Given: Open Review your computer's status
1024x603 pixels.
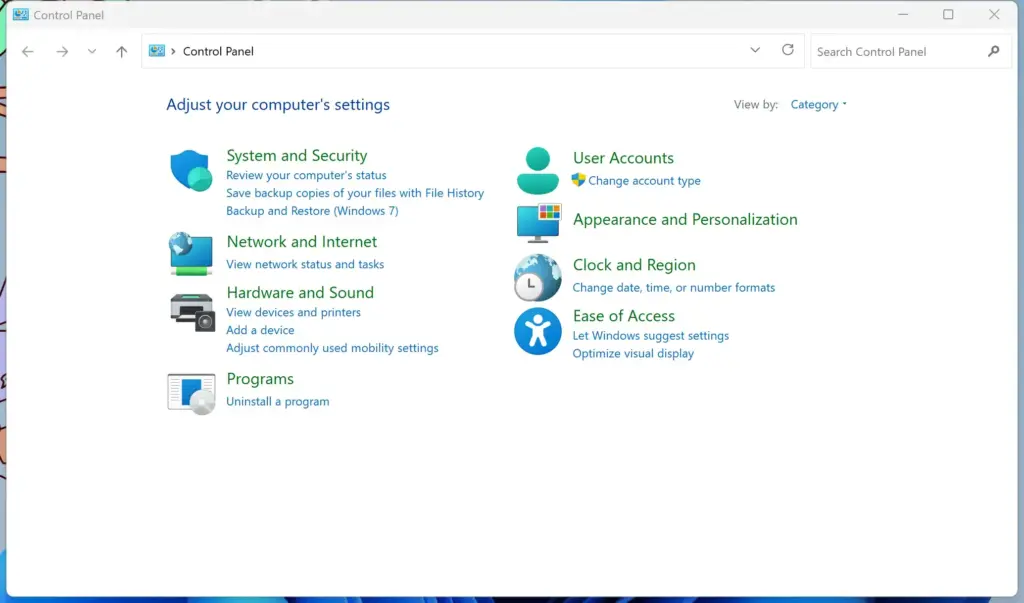Looking at the screenshot, I should [306, 175].
